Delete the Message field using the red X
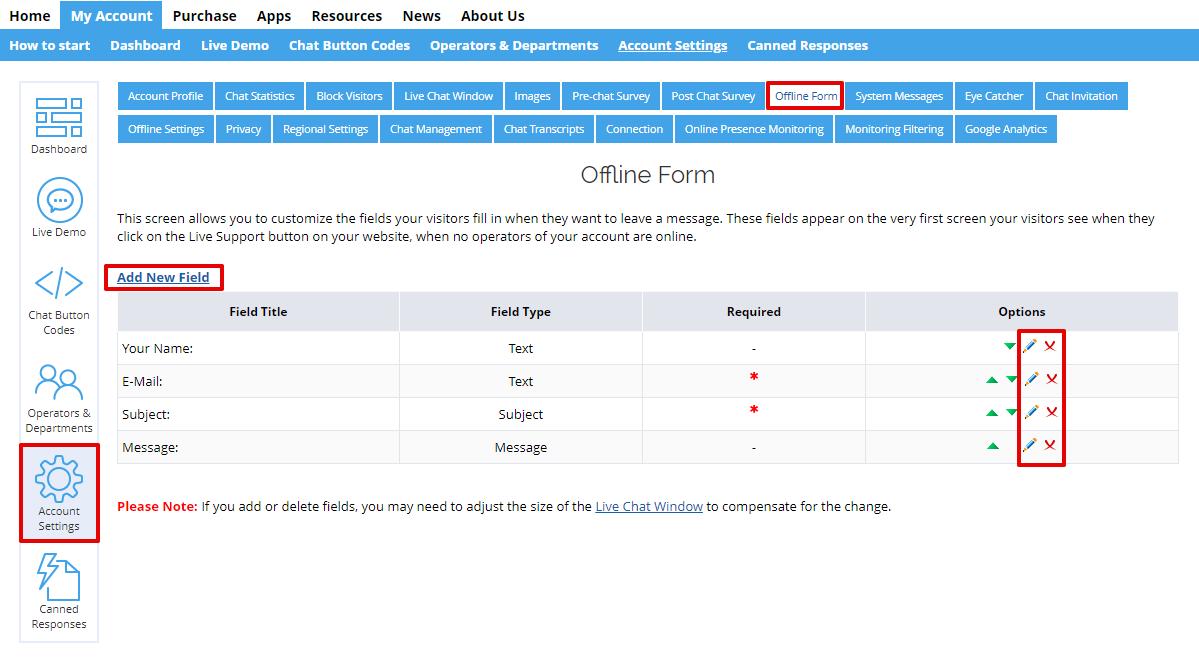Screen dimensions: 1199x663 pos(1051,446)
